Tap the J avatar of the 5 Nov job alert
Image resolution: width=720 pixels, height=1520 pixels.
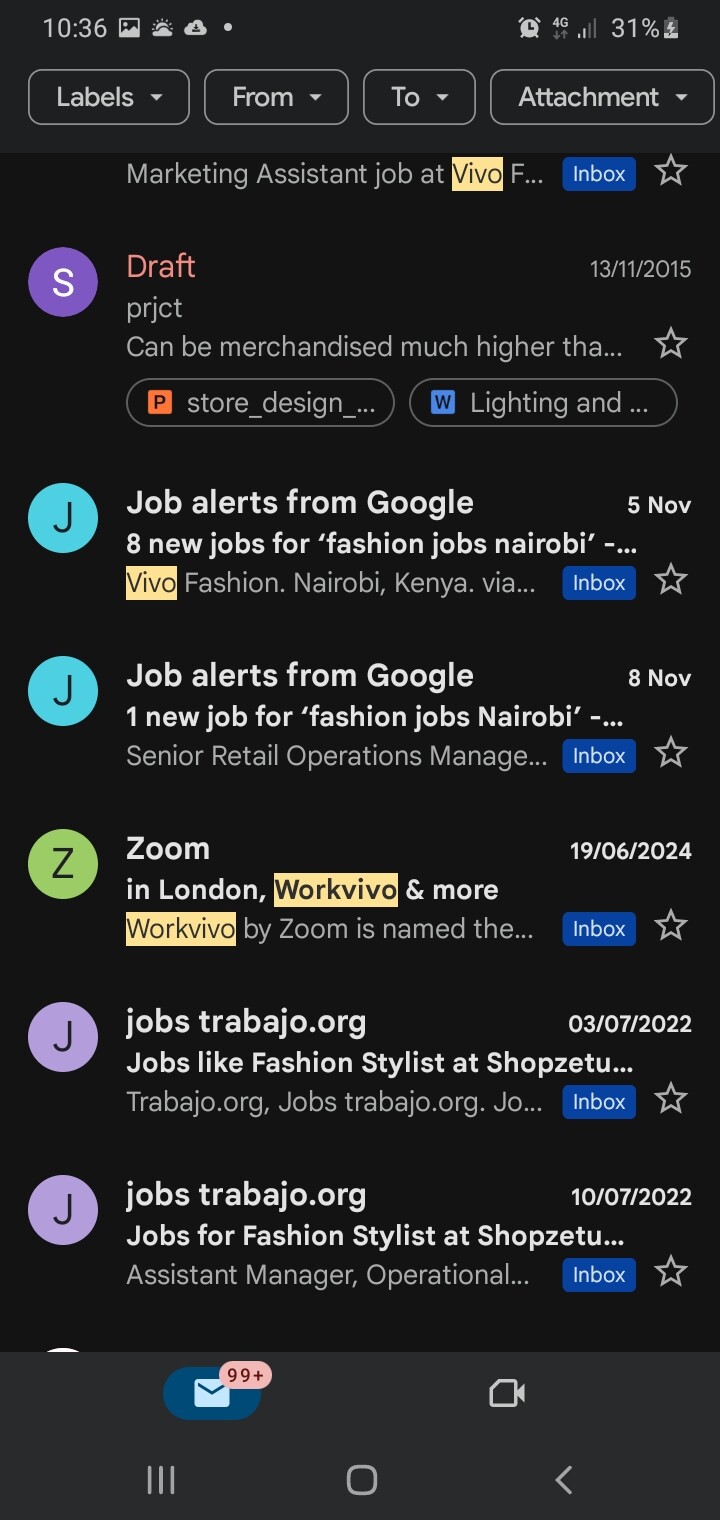pos(63,518)
